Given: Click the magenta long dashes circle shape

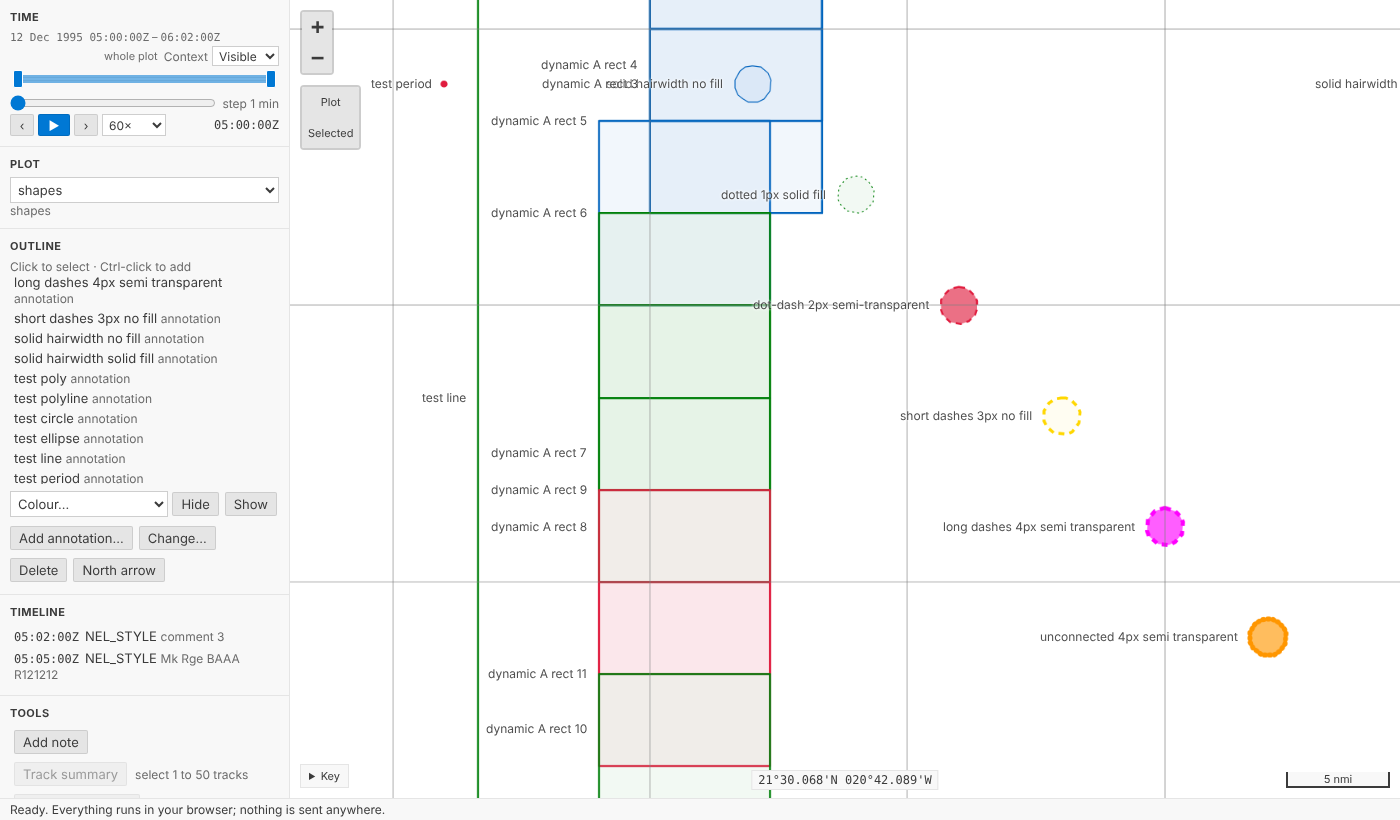Looking at the screenshot, I should coord(1165,526).
